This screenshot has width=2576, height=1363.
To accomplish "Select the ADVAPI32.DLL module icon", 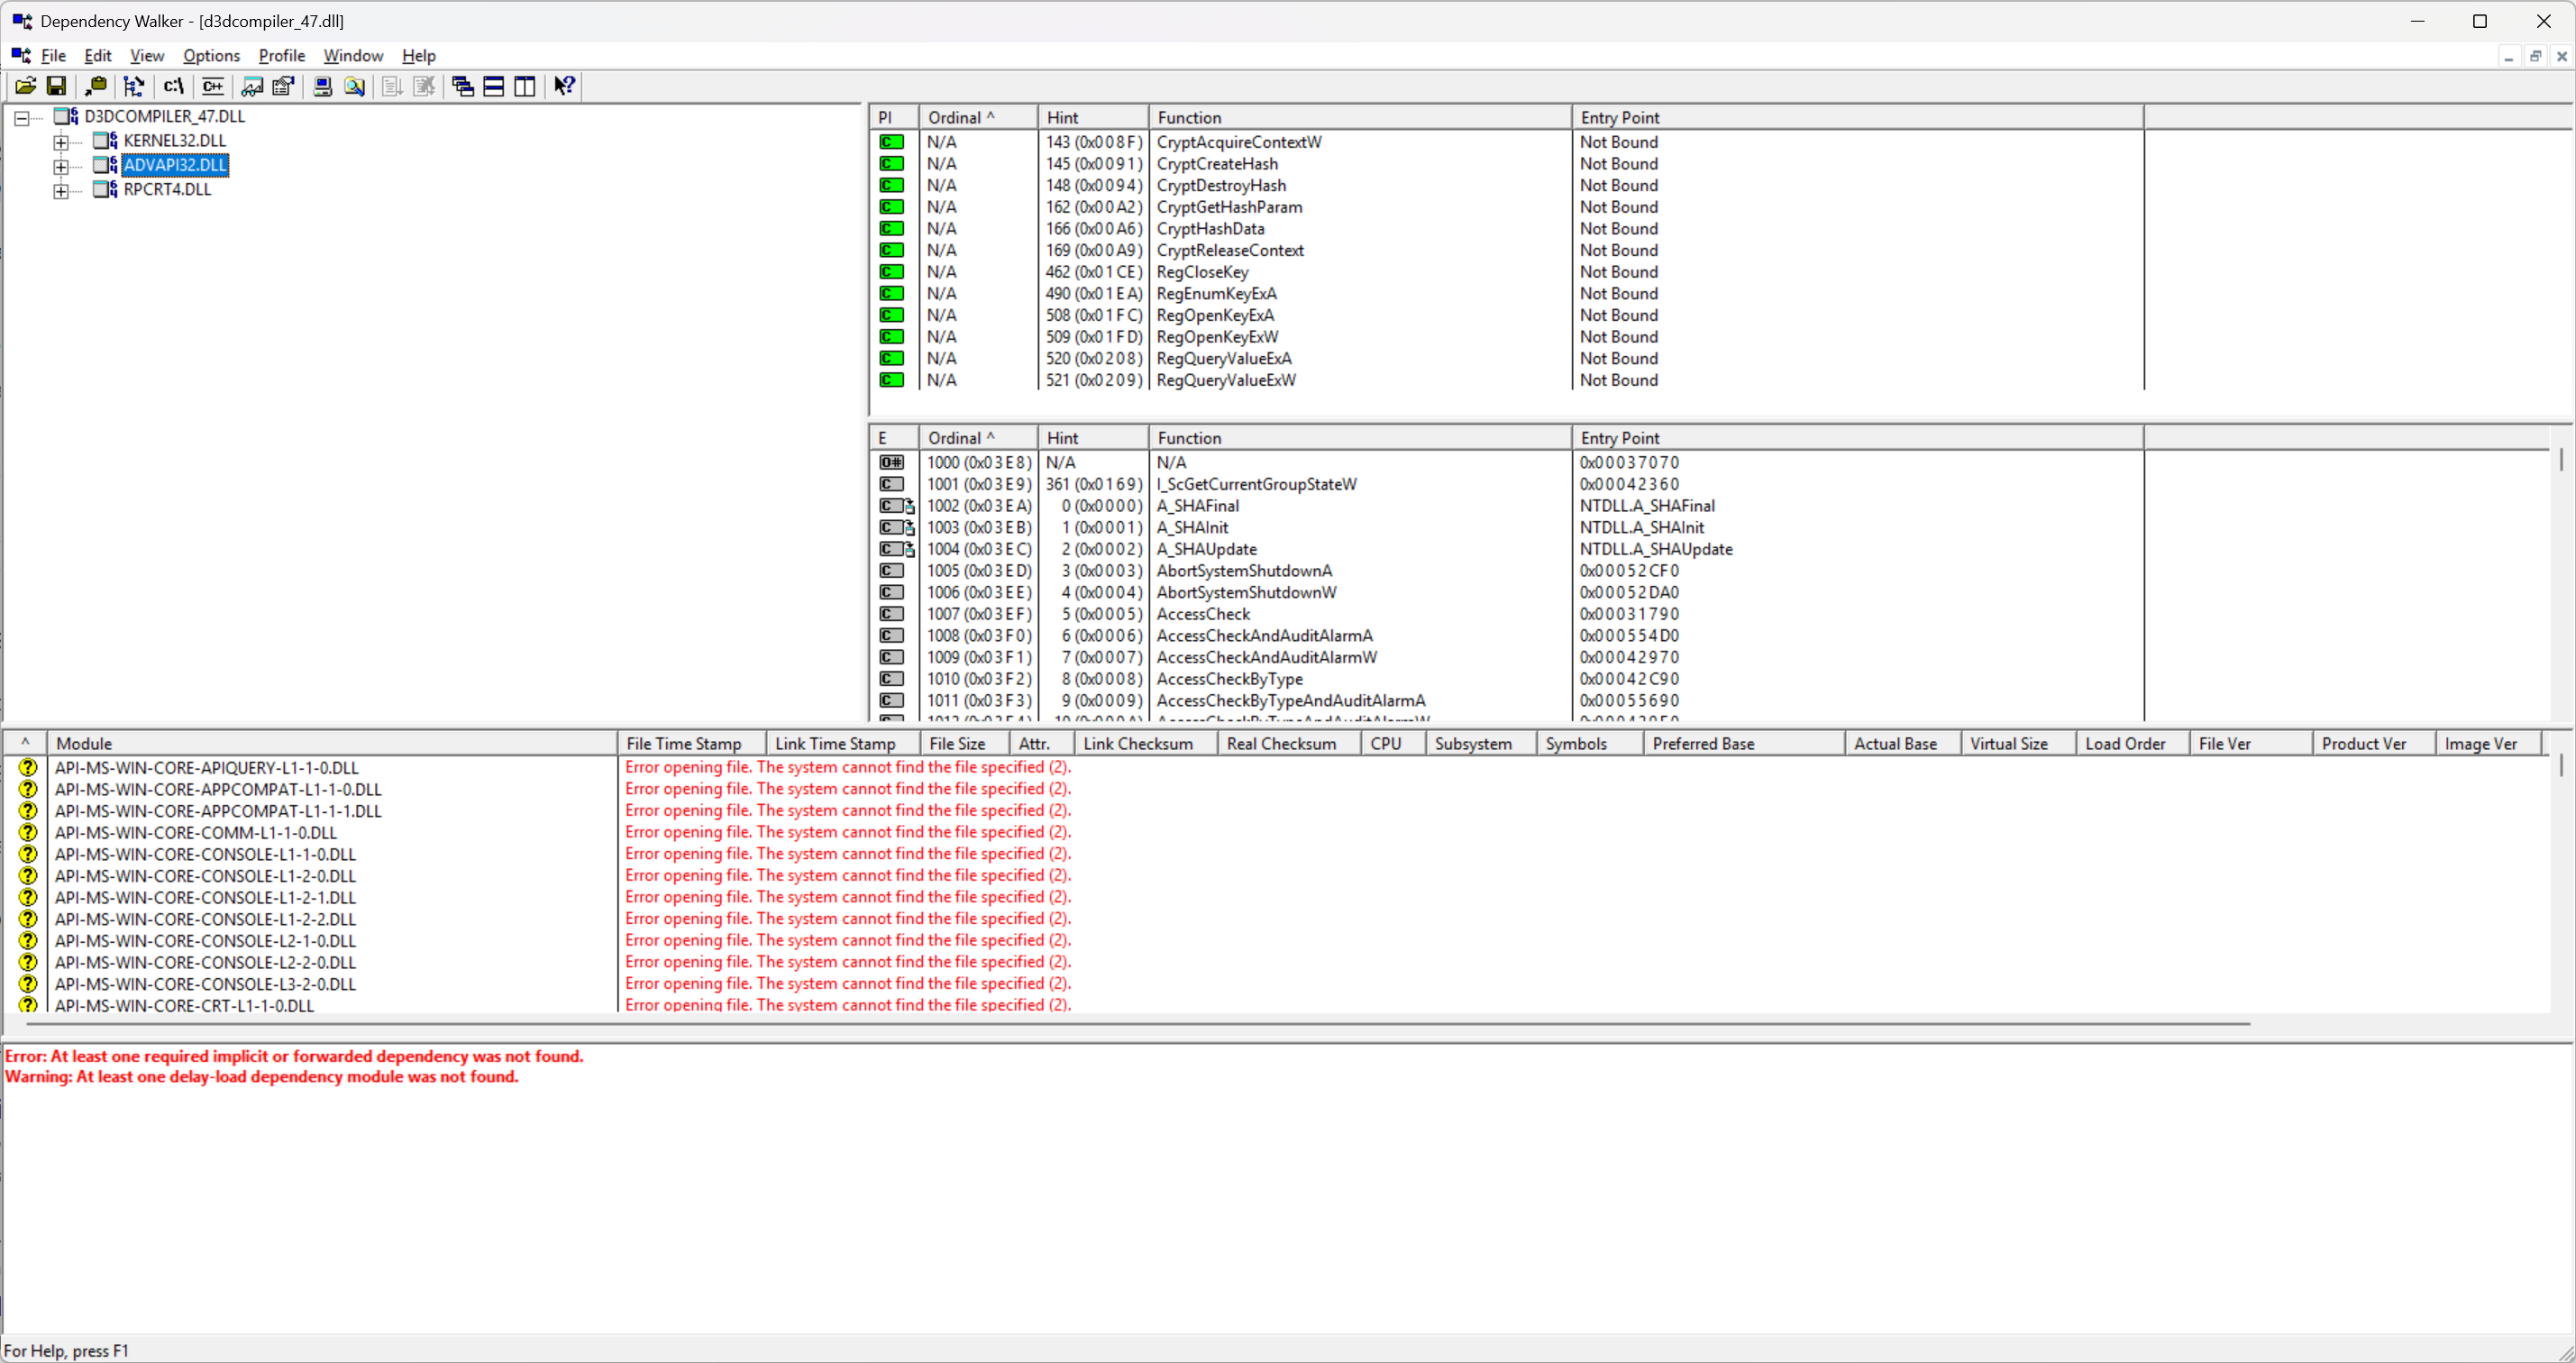I will click(x=104, y=165).
